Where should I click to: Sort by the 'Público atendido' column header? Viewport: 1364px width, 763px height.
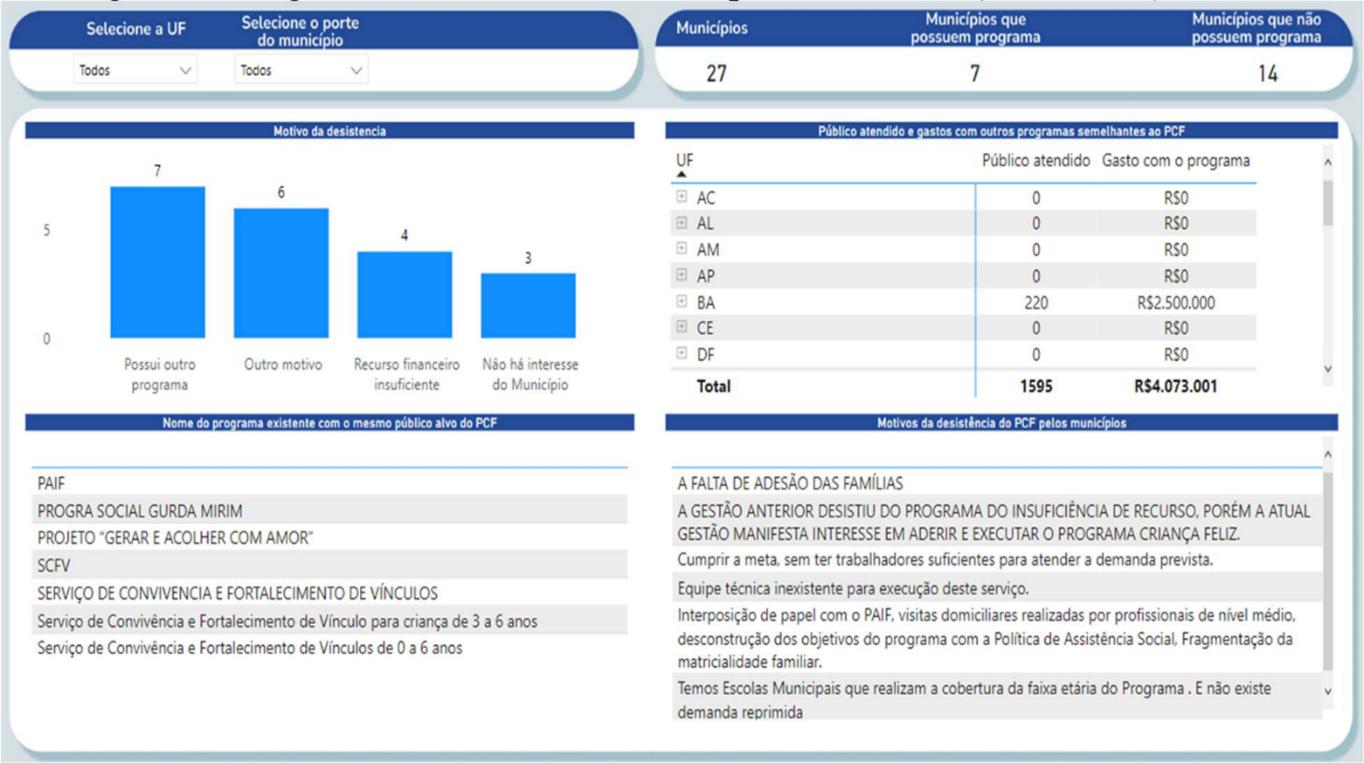[1036, 160]
